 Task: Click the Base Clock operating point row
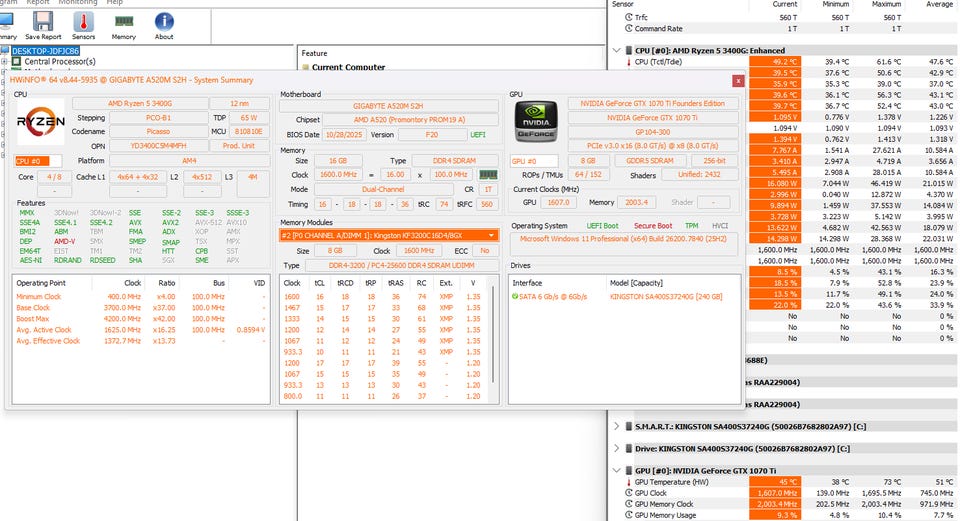pyautogui.click(x=140, y=308)
